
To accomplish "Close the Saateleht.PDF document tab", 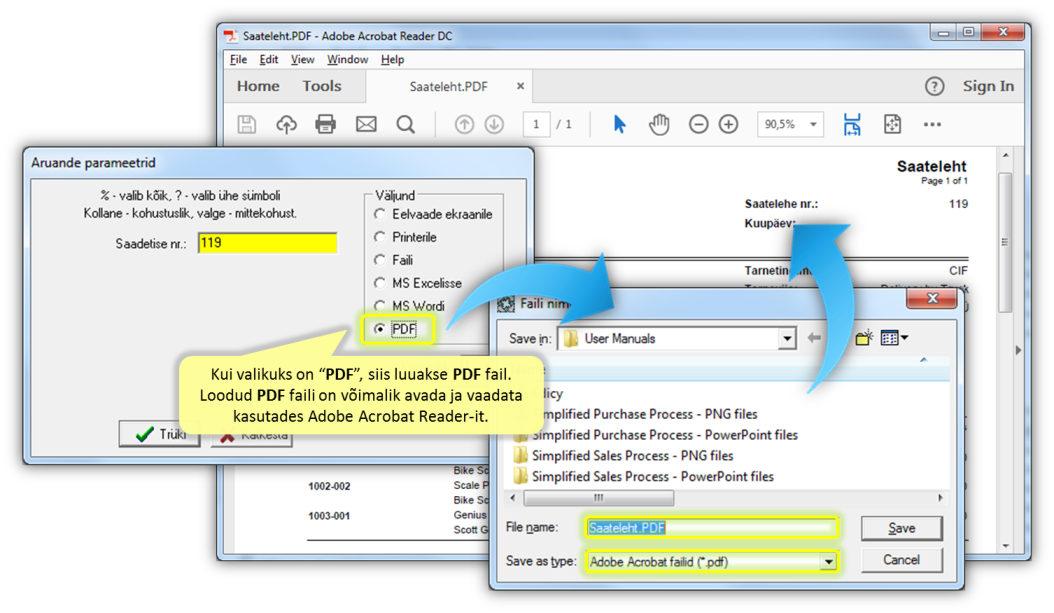I will point(520,86).
